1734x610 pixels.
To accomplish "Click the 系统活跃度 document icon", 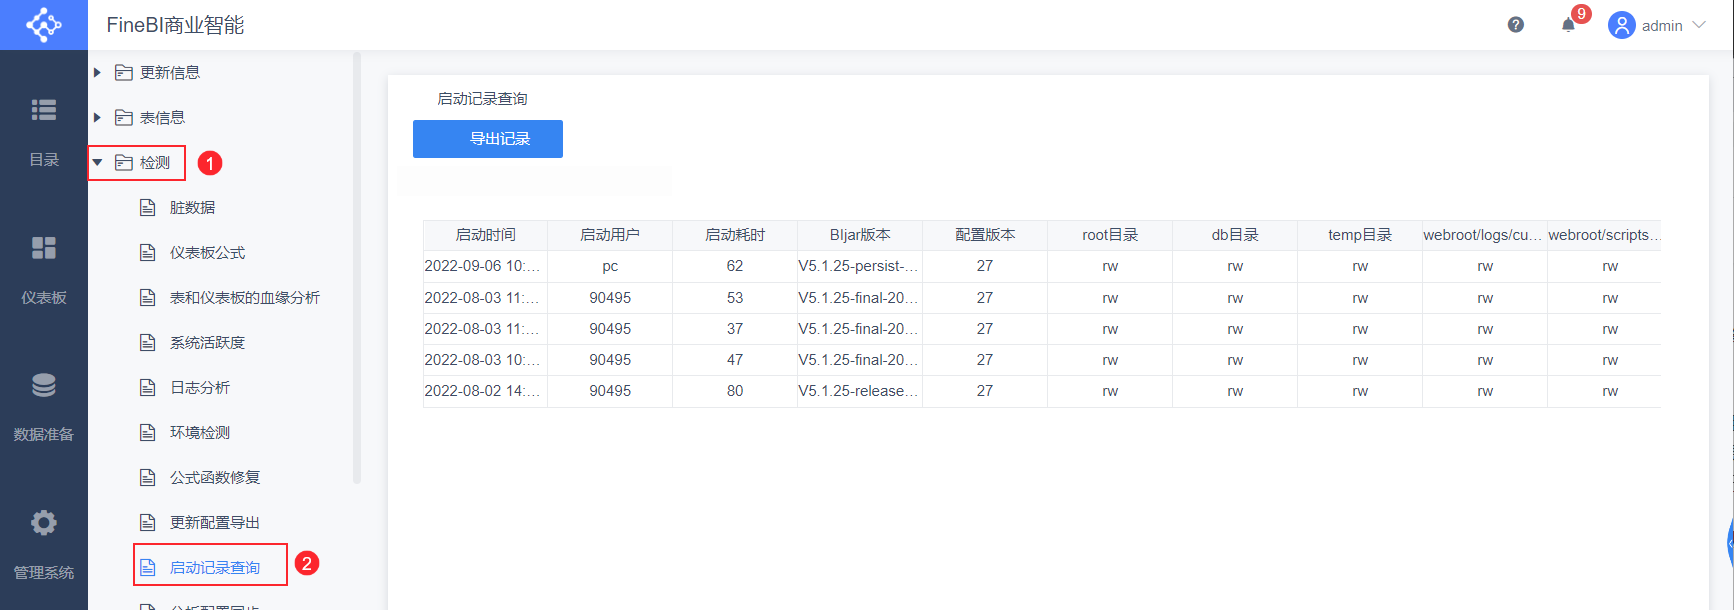I will coord(148,343).
